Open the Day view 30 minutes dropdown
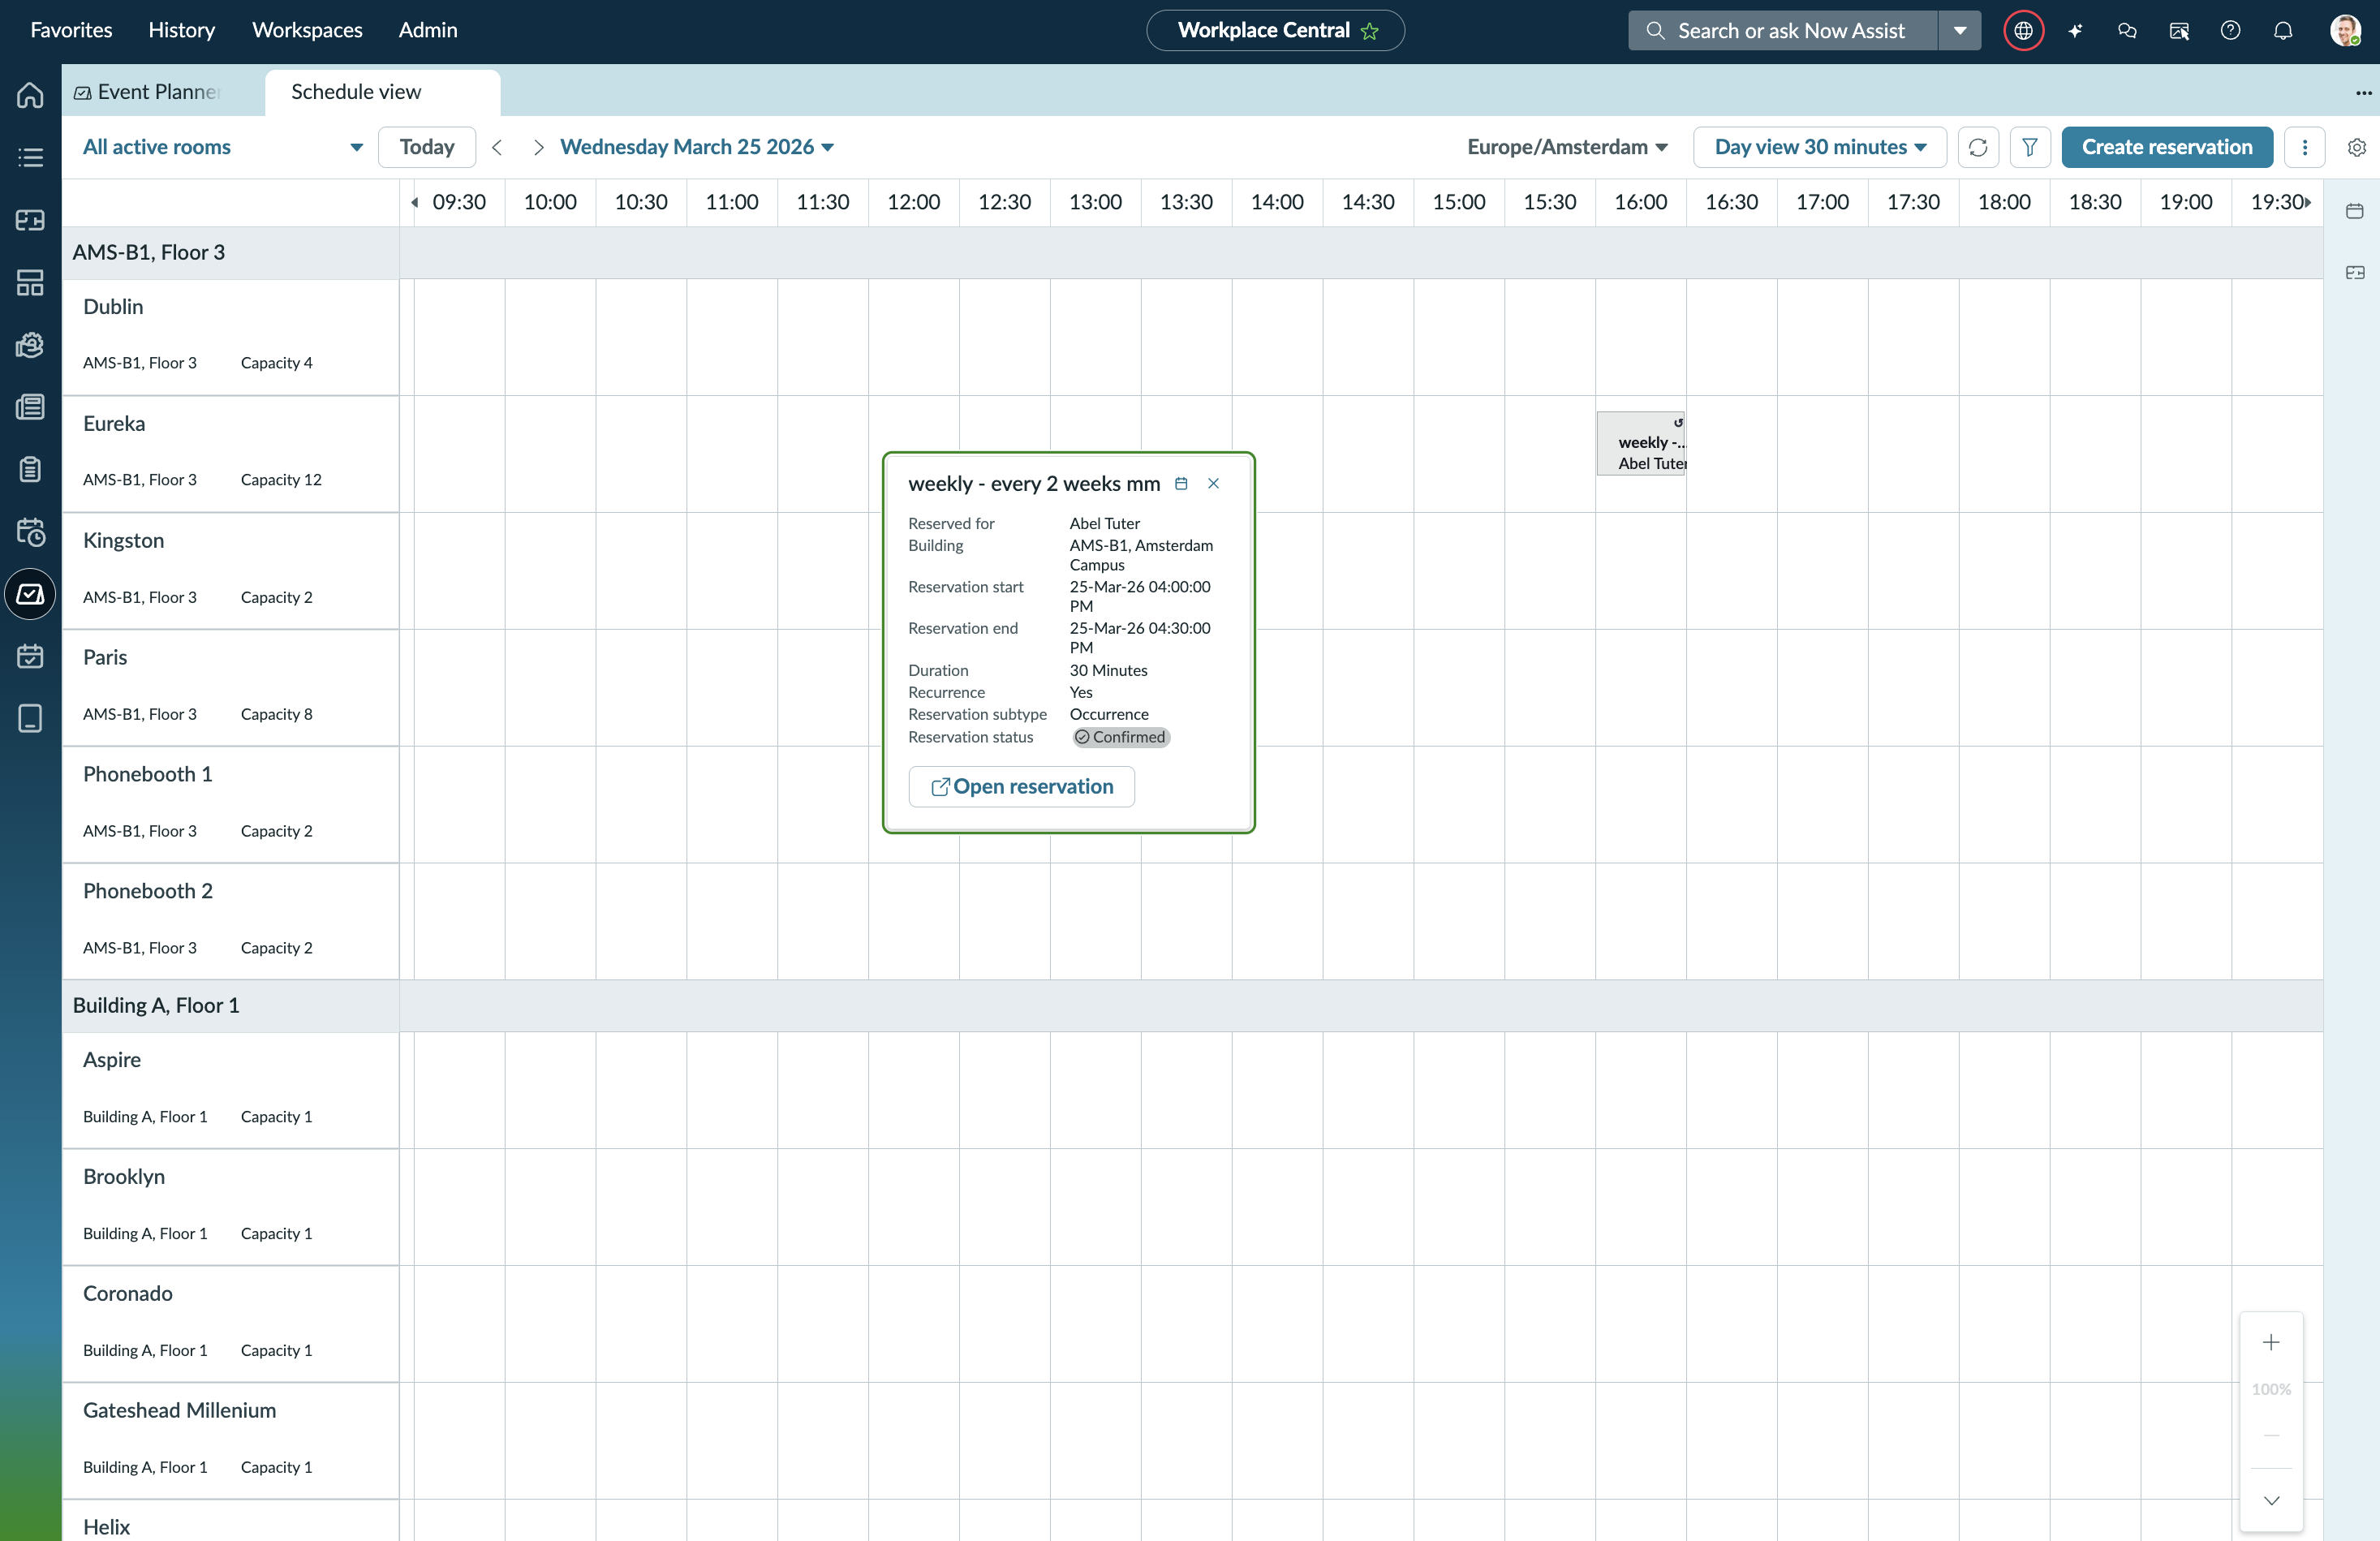 click(1819, 147)
